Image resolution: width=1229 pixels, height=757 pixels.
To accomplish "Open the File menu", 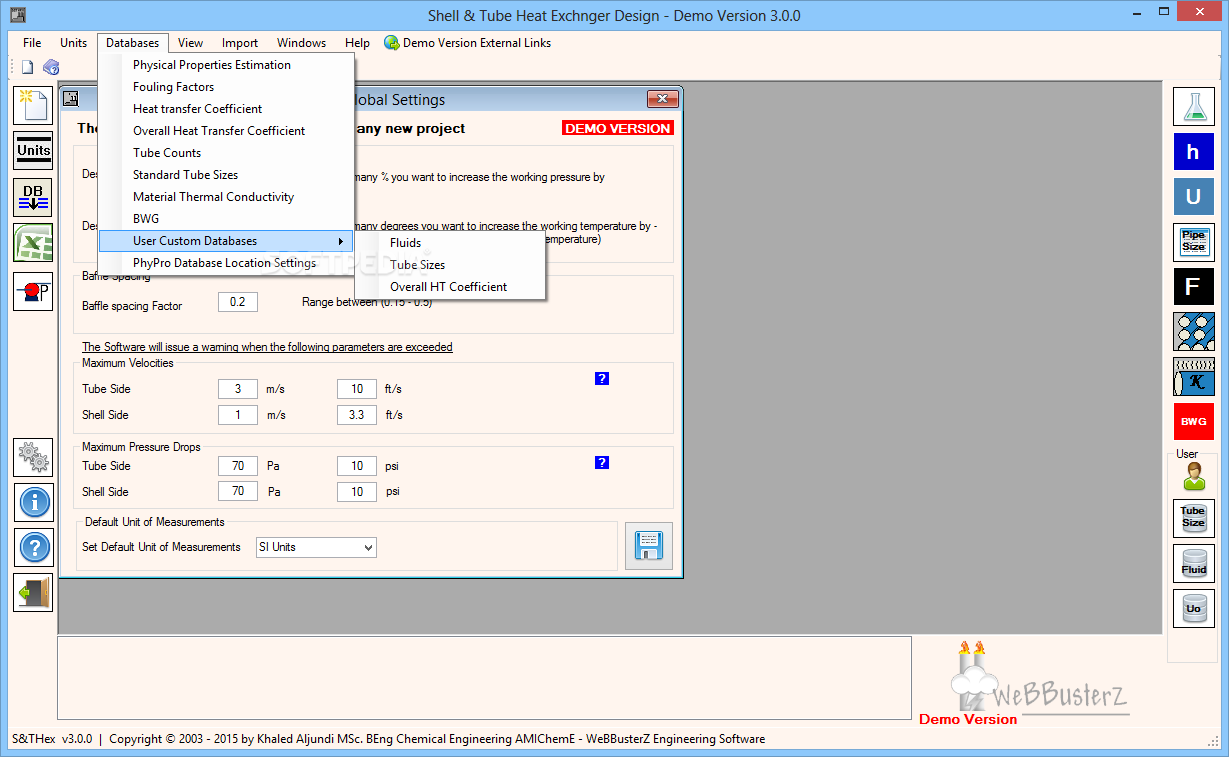I will tap(32, 43).
